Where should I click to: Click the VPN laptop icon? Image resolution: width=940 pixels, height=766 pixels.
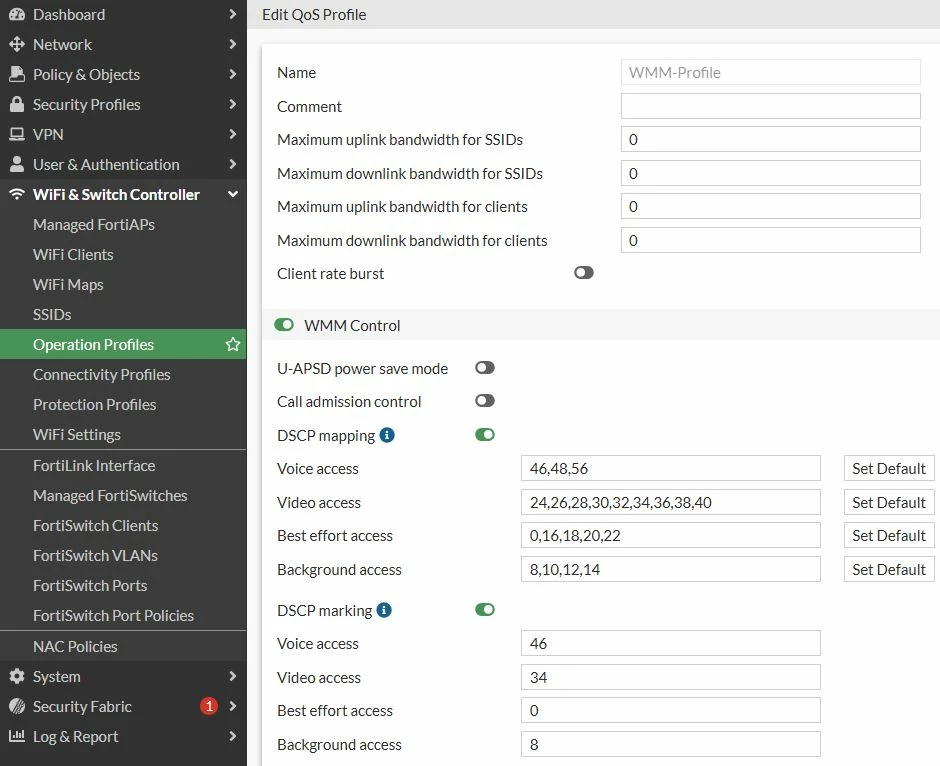pos(17,134)
